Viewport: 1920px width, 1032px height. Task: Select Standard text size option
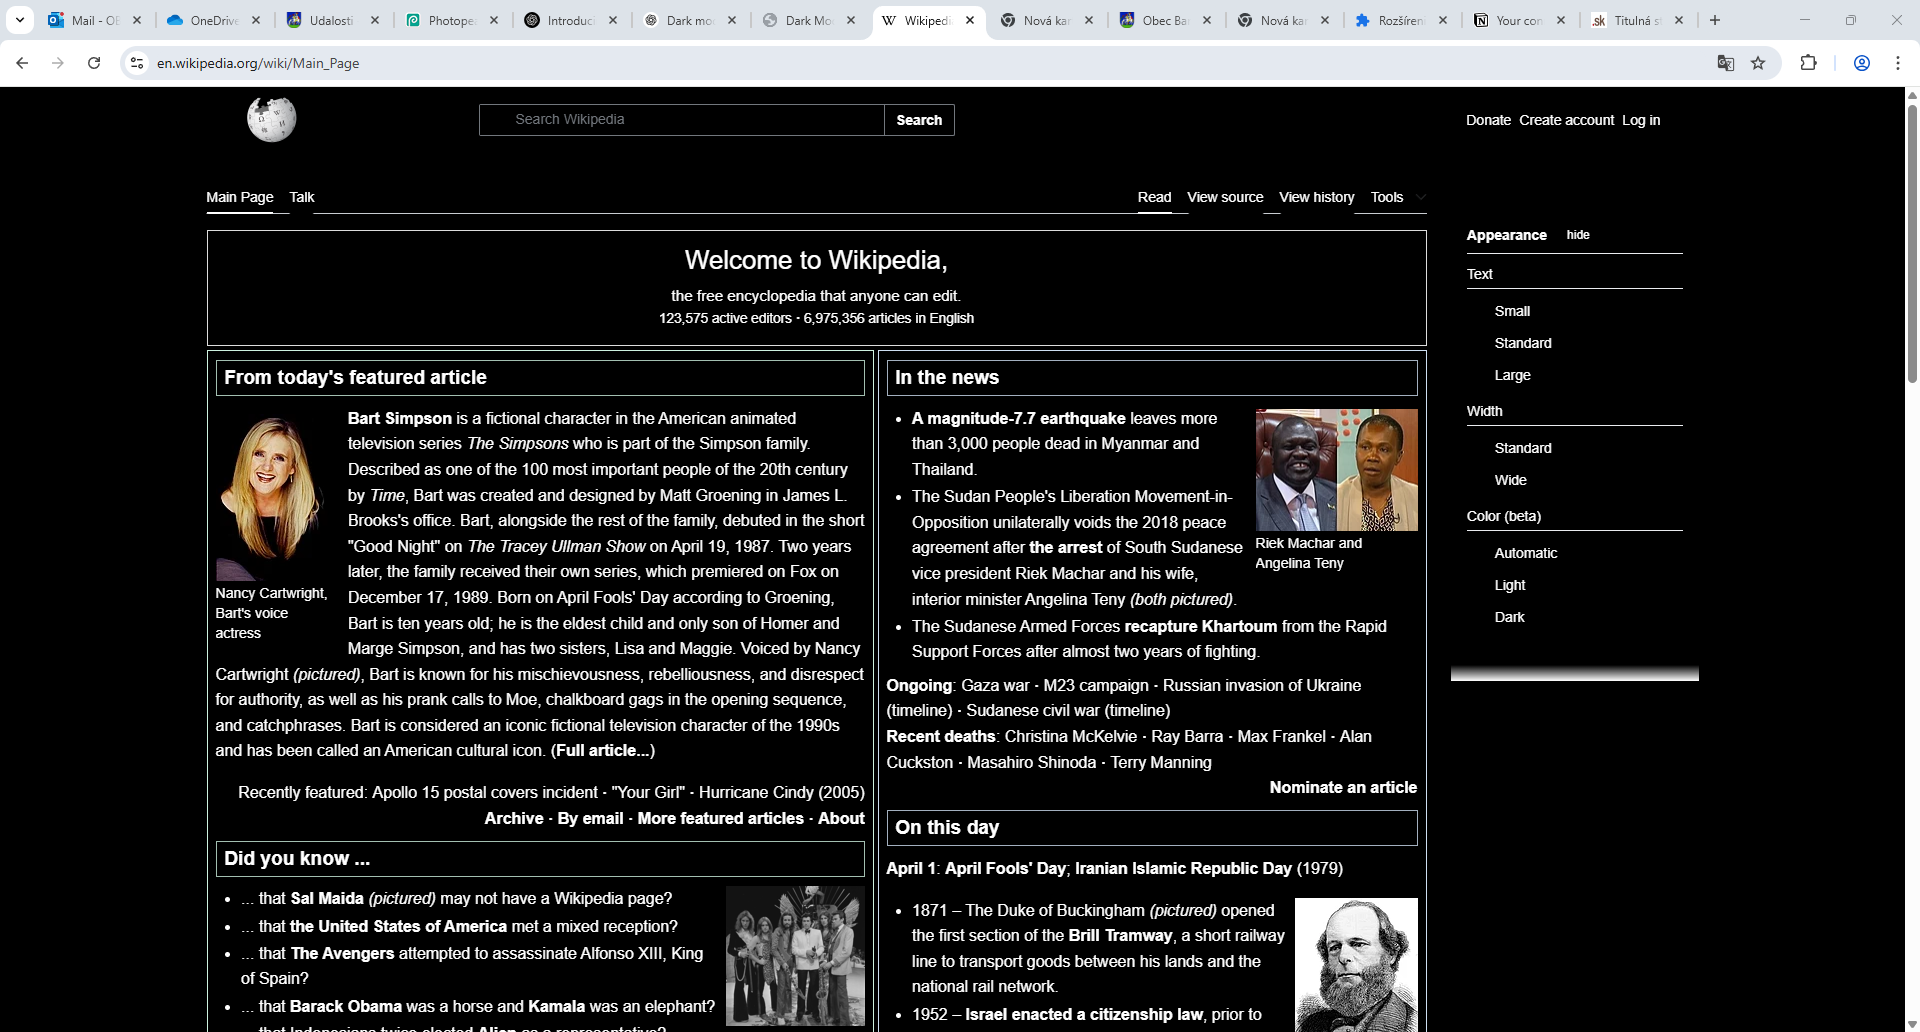(1523, 343)
